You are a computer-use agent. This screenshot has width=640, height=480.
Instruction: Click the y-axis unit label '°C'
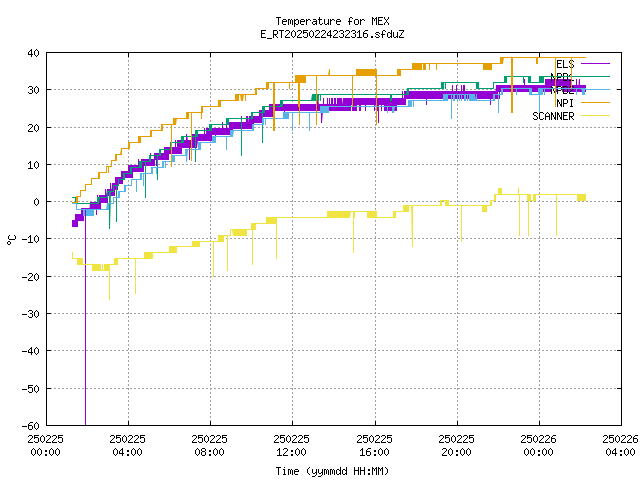11,240
